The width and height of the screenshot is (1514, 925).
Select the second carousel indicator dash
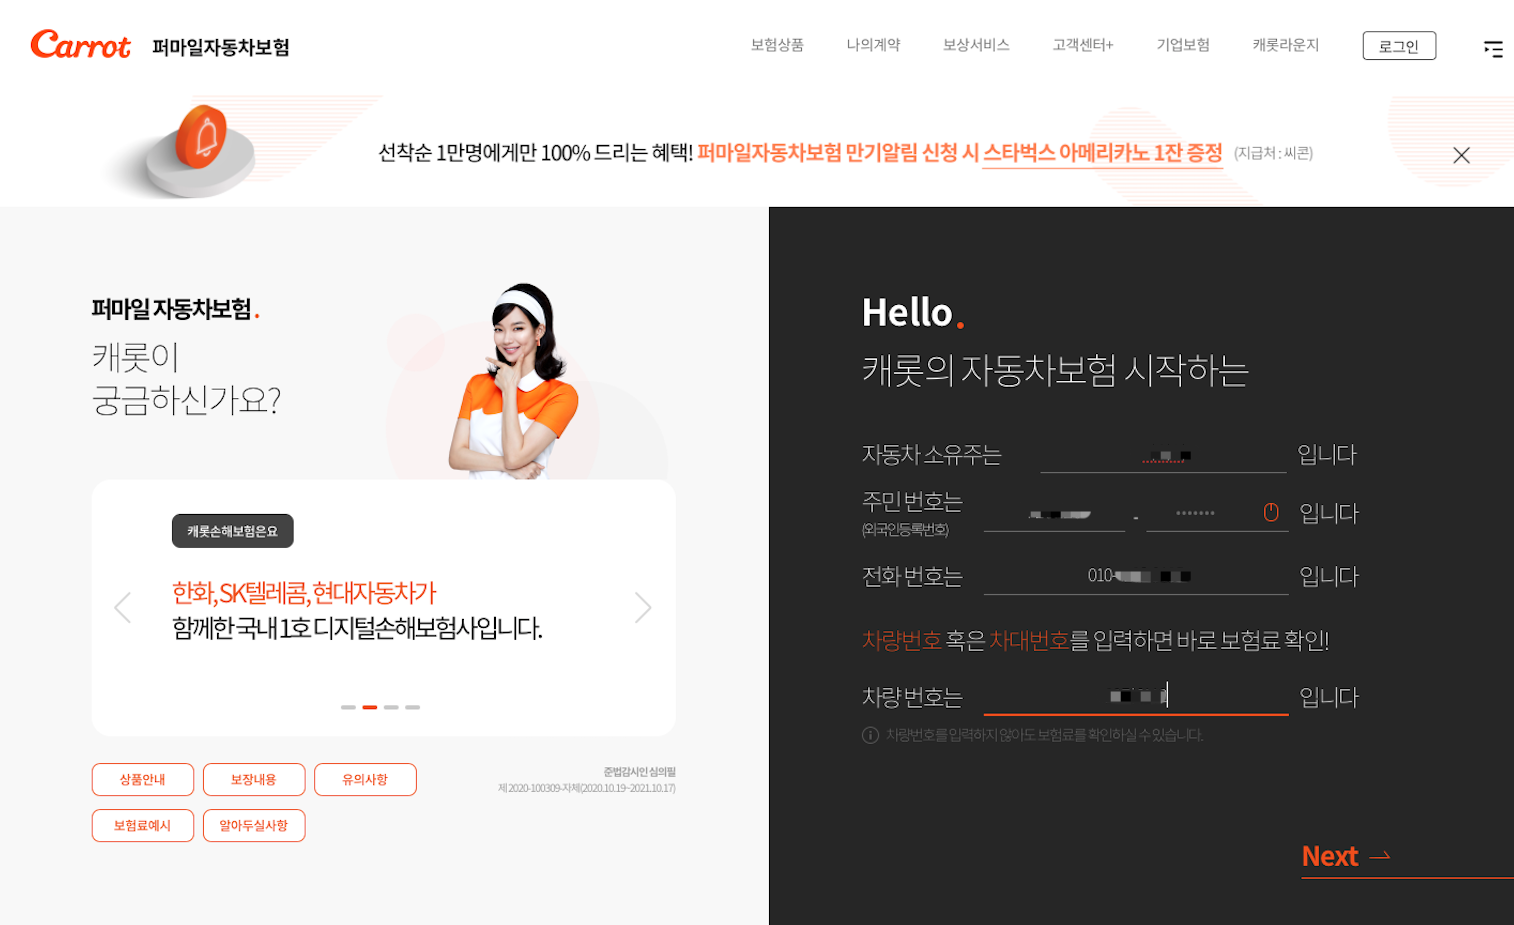370,707
